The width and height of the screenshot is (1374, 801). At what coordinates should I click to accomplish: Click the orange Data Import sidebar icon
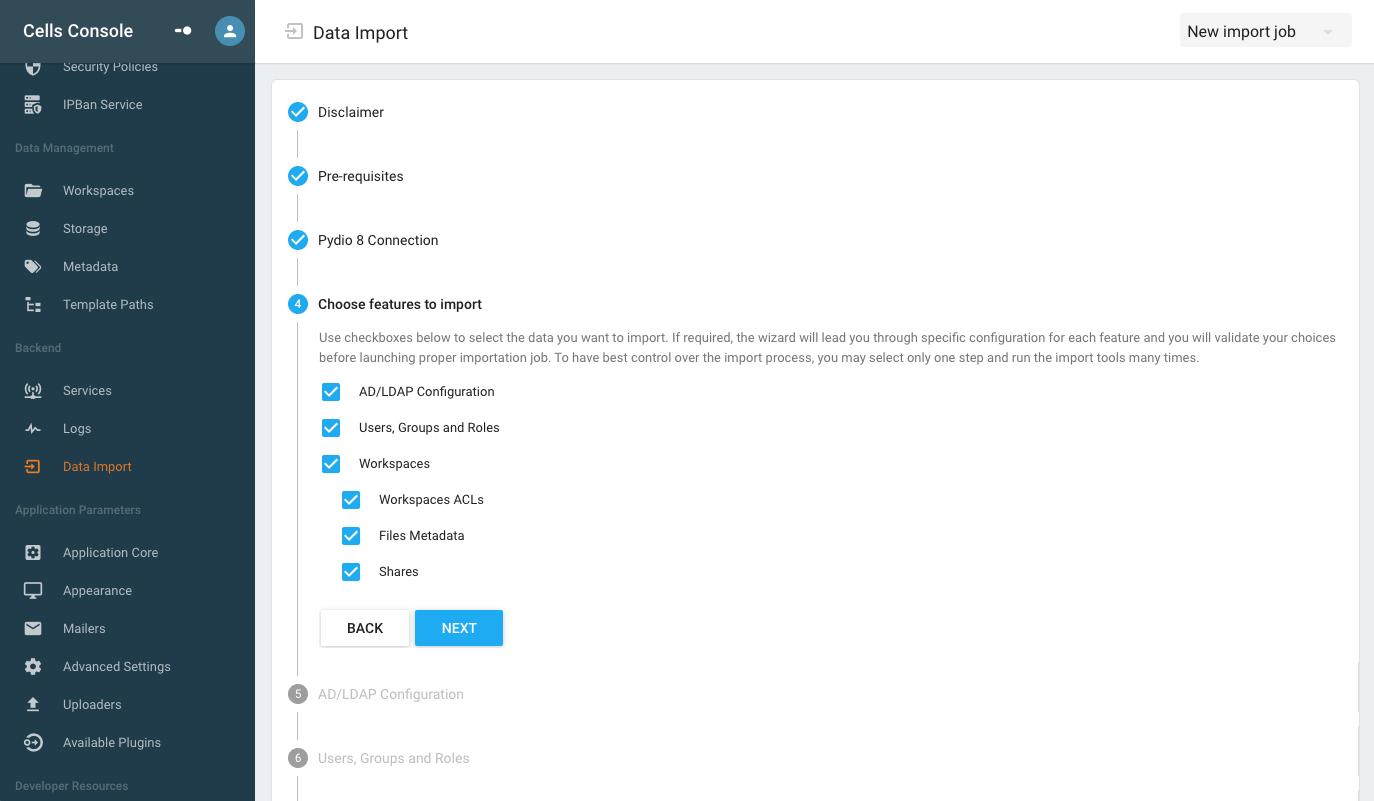(33, 467)
